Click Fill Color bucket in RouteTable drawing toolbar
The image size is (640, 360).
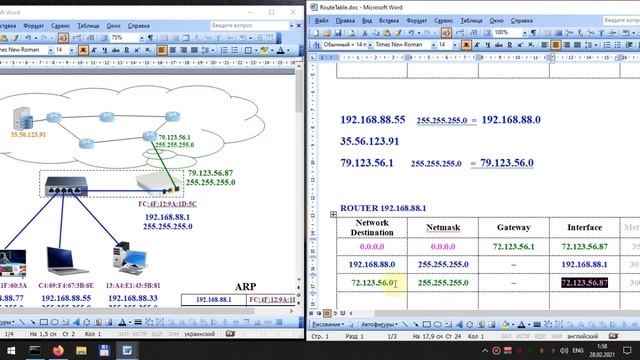505,324
